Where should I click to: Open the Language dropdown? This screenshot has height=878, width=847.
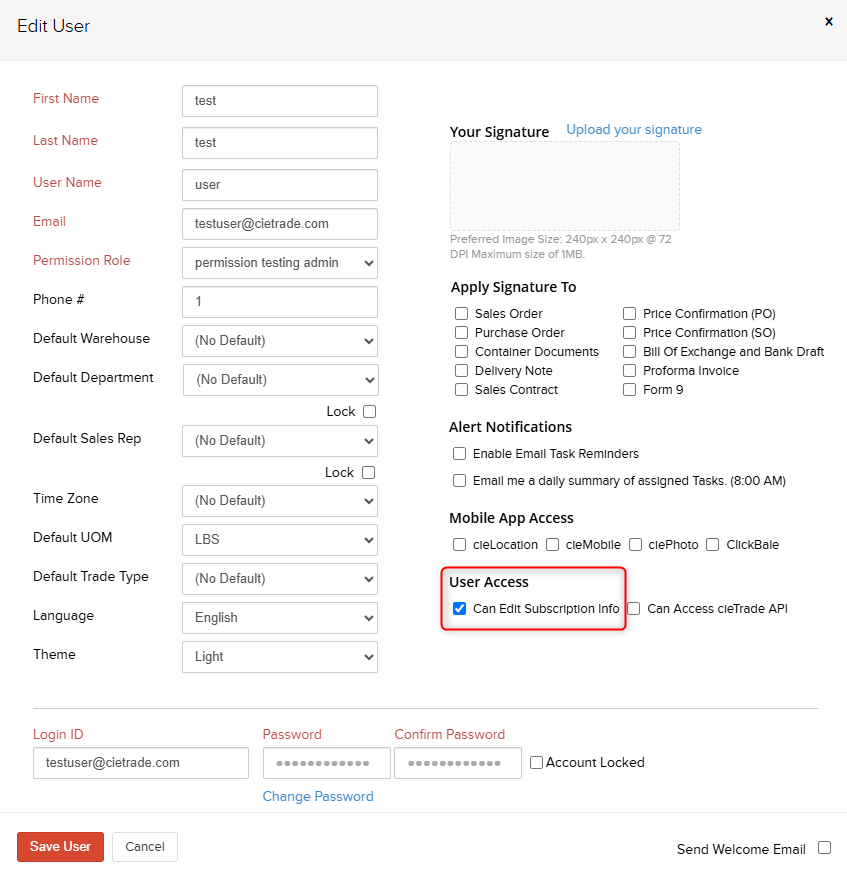pyautogui.click(x=280, y=618)
